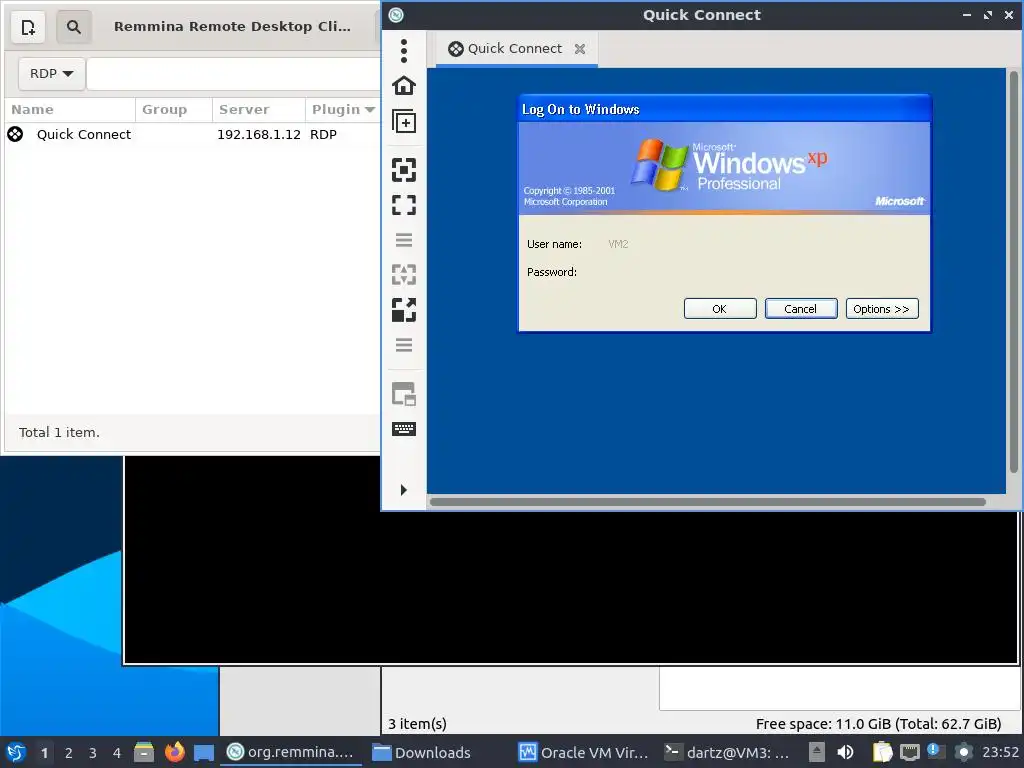1024x768 pixels.
Task: Close the Quick Connect tab with X
Action: (x=579, y=49)
